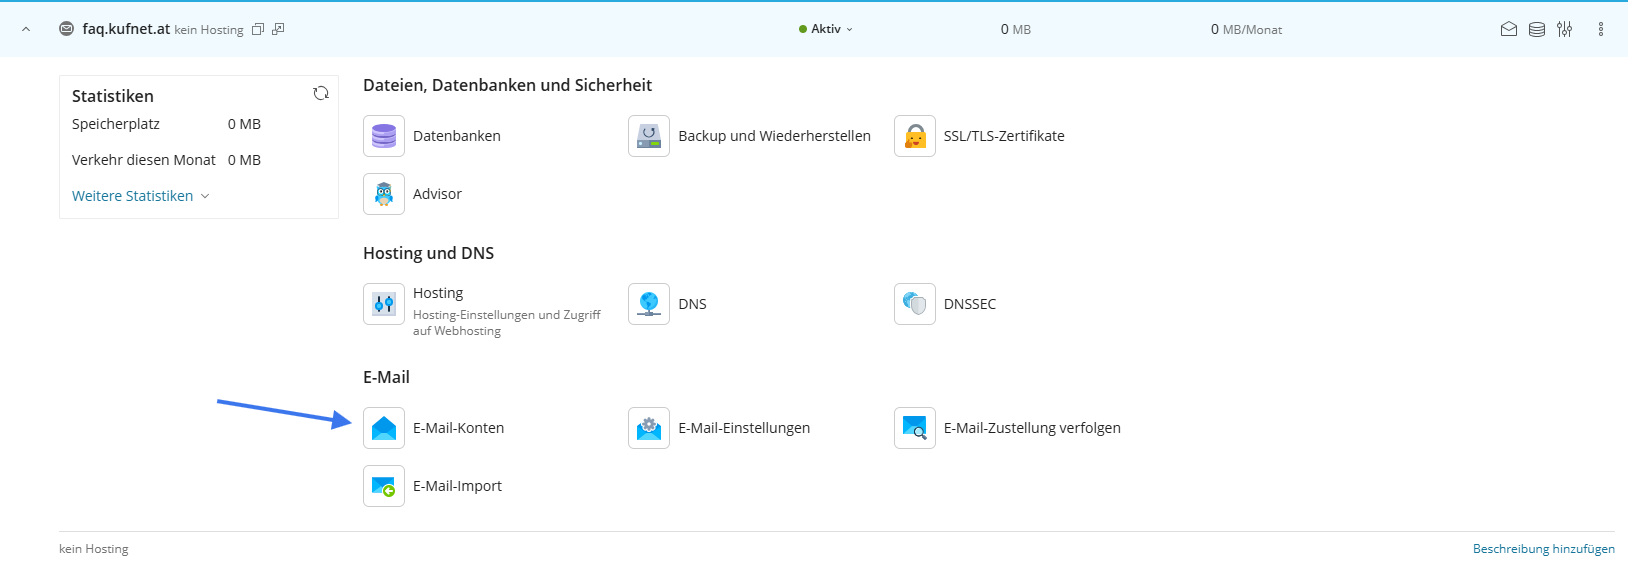Refresh the Statistiken panel
This screenshot has width=1628, height=574.
coord(321,93)
